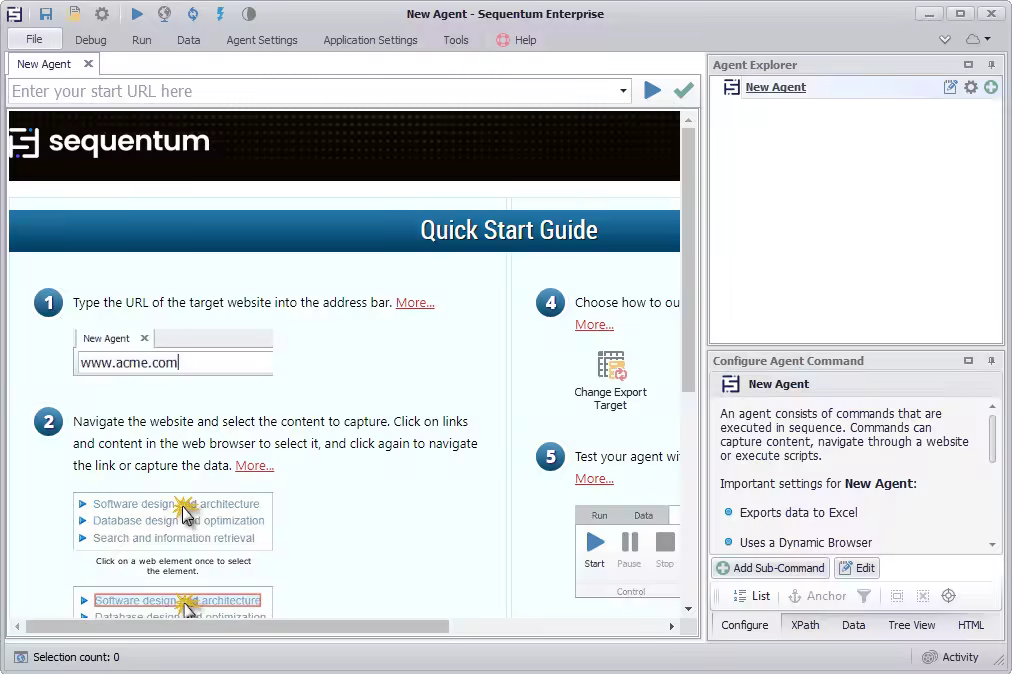This screenshot has height=674, width=1012.
Task: Click the guide's horizontal scrollbar thumb
Action: [237, 626]
